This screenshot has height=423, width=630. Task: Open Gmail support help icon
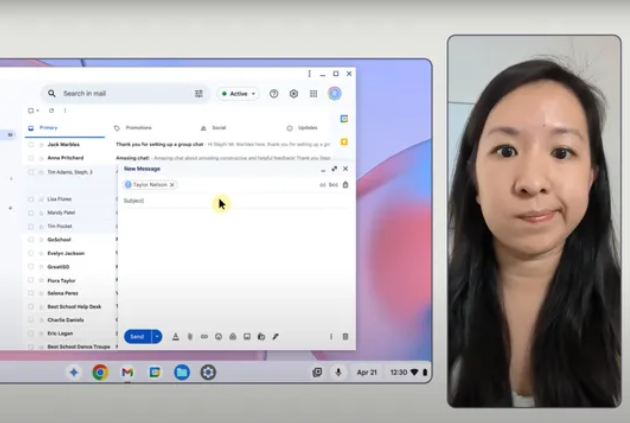tap(274, 94)
